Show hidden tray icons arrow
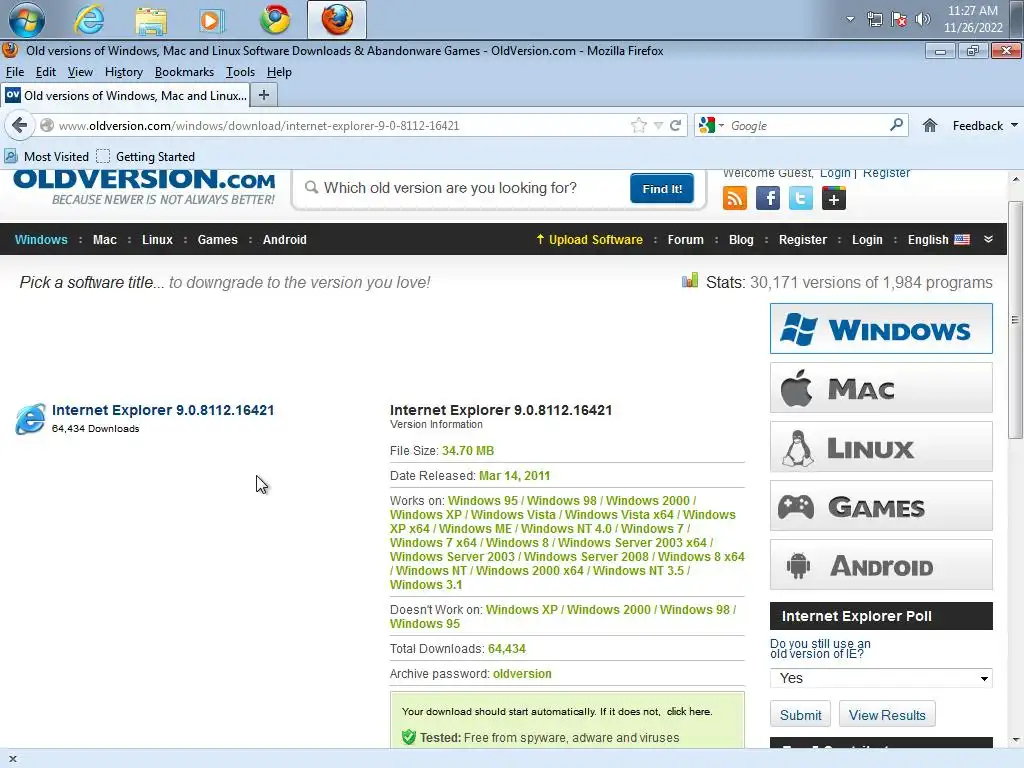This screenshot has height=768, width=1024. 850,19
